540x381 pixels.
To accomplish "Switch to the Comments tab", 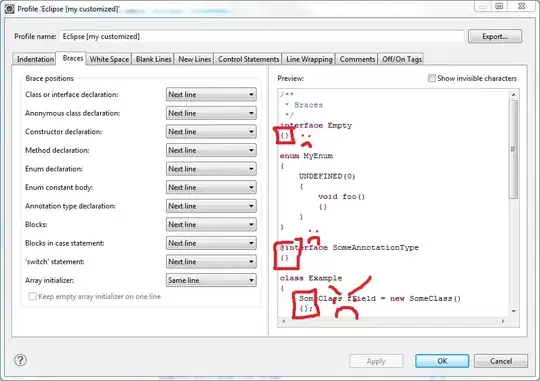I will point(357,59).
